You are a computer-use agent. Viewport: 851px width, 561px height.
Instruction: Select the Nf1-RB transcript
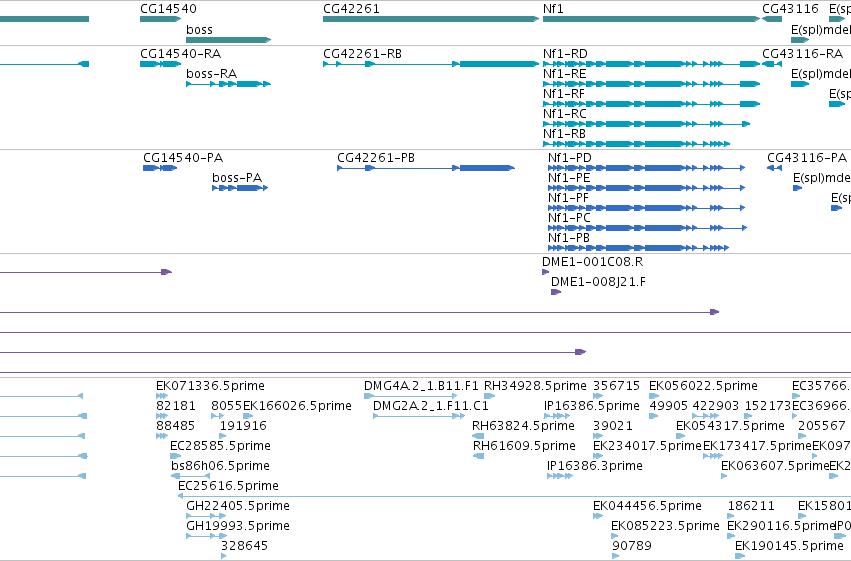tap(636, 144)
